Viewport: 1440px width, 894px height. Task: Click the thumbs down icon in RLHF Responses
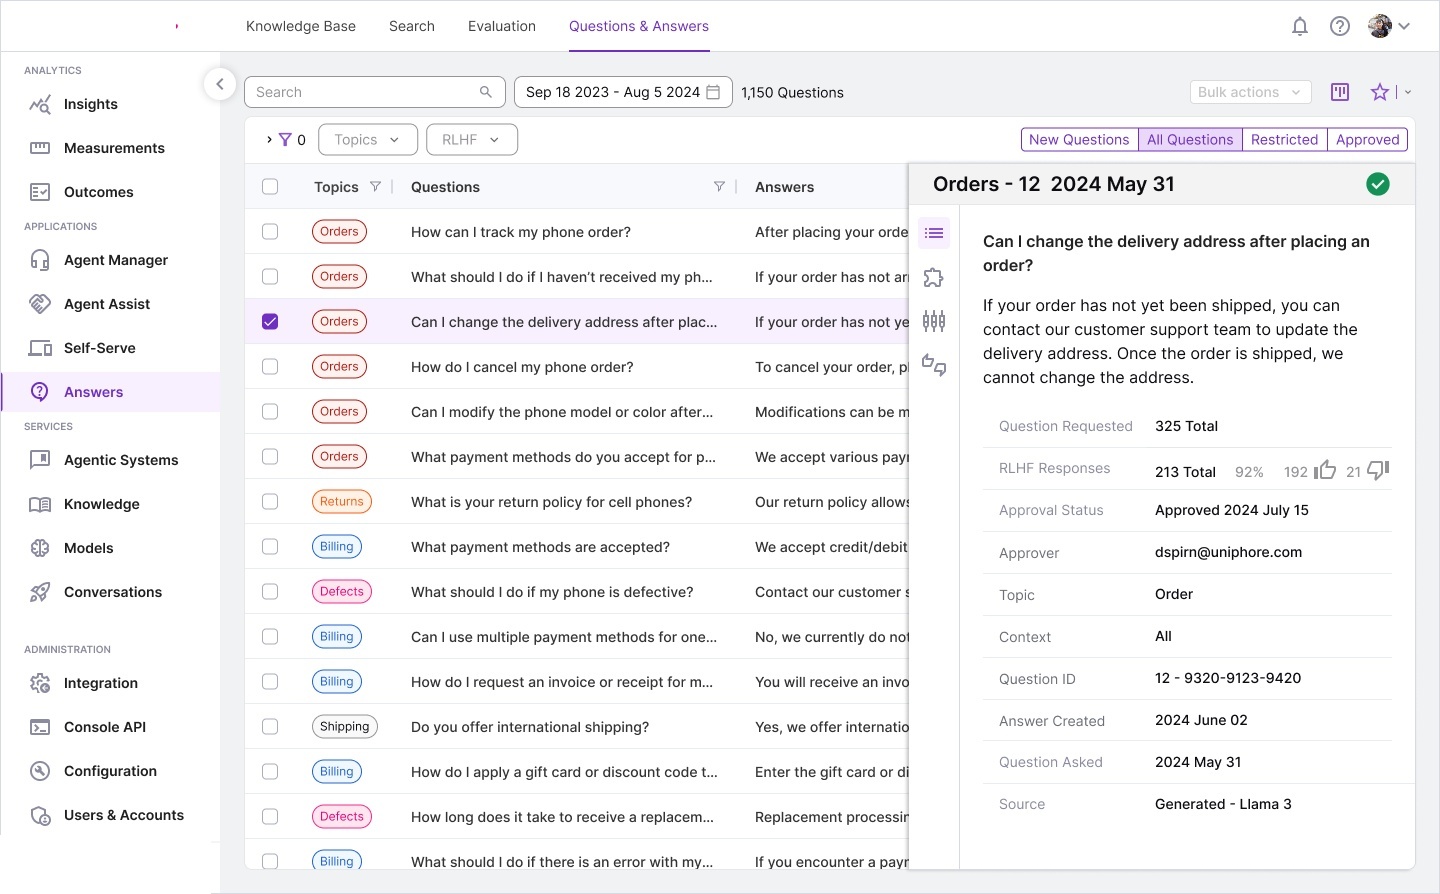(x=1378, y=470)
